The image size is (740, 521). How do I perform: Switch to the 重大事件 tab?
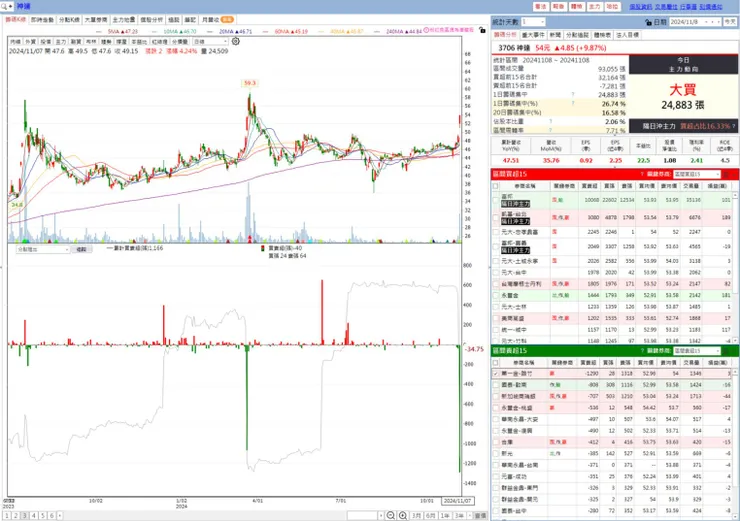pyautogui.click(x=533, y=35)
